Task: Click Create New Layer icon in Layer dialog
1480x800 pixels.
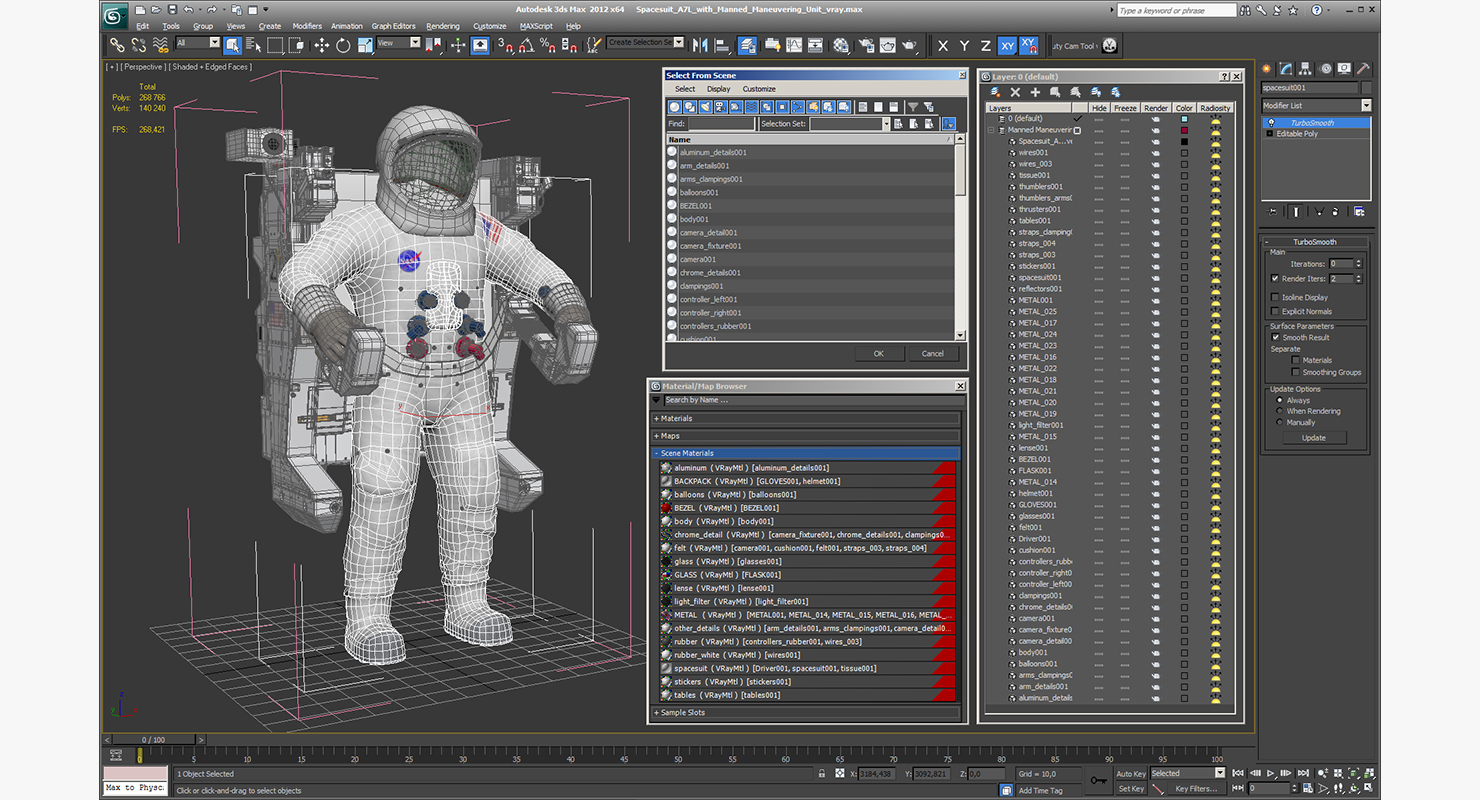Action: point(995,92)
